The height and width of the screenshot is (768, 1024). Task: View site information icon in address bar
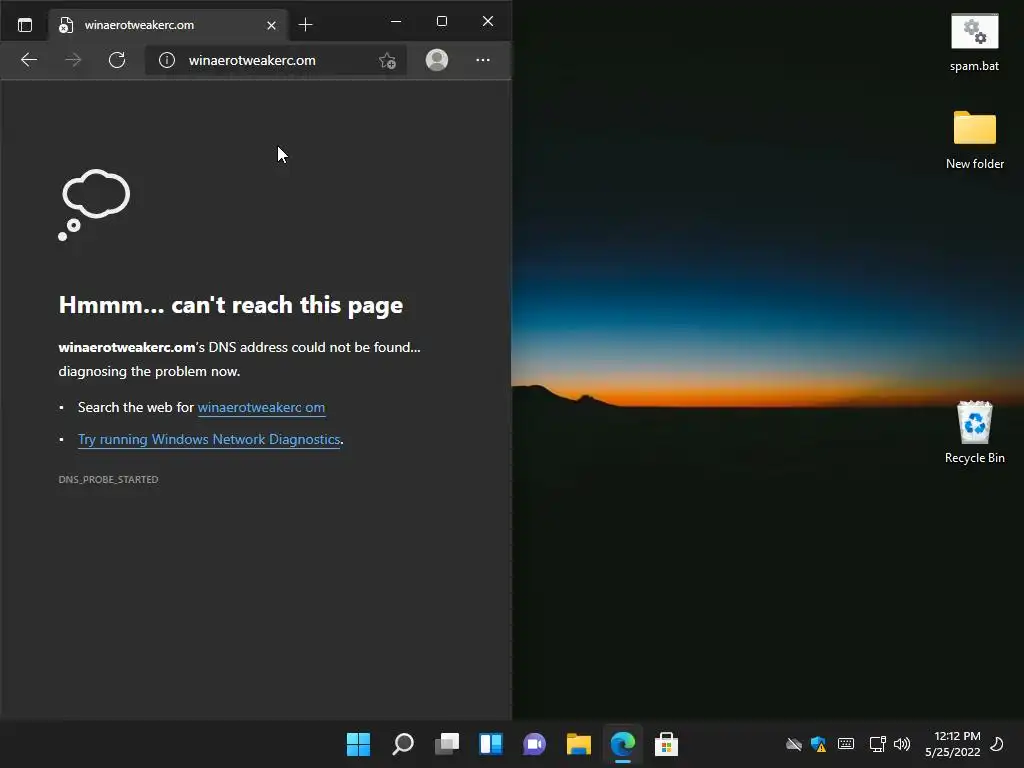click(x=167, y=60)
